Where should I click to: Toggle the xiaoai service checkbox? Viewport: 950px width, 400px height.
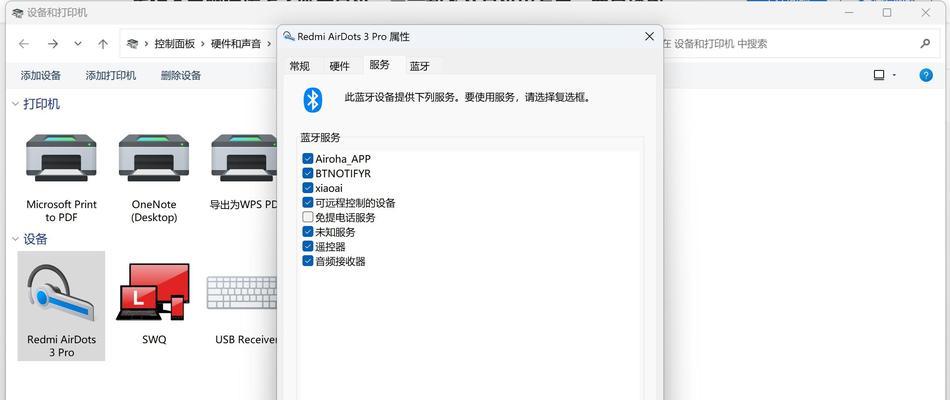[x=308, y=188]
